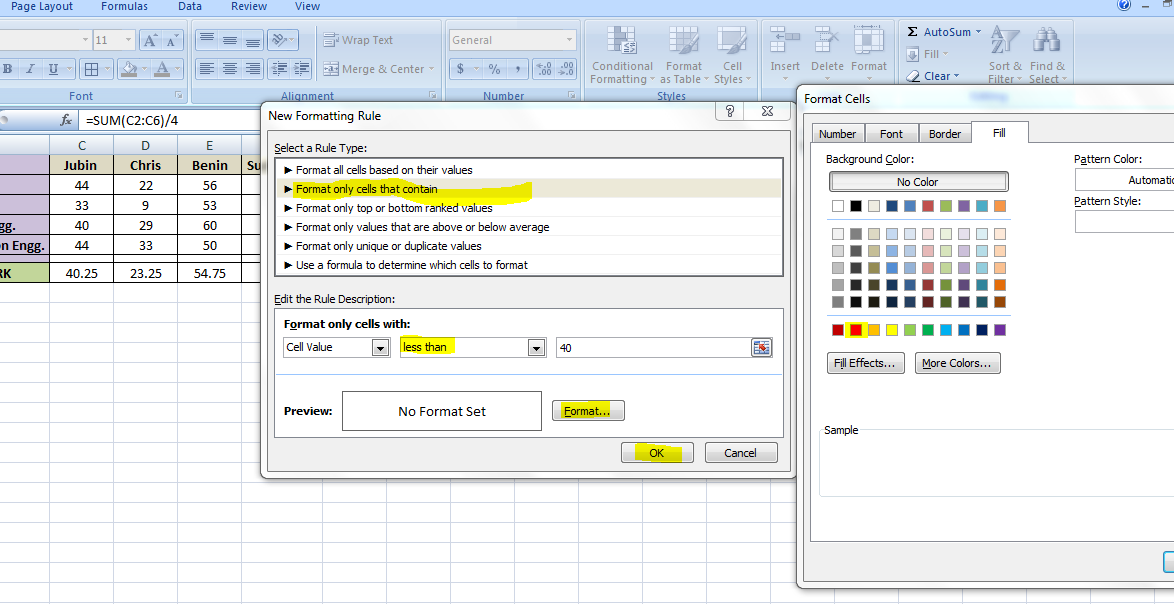Click OK in New Formatting Rule dialog

657,453
